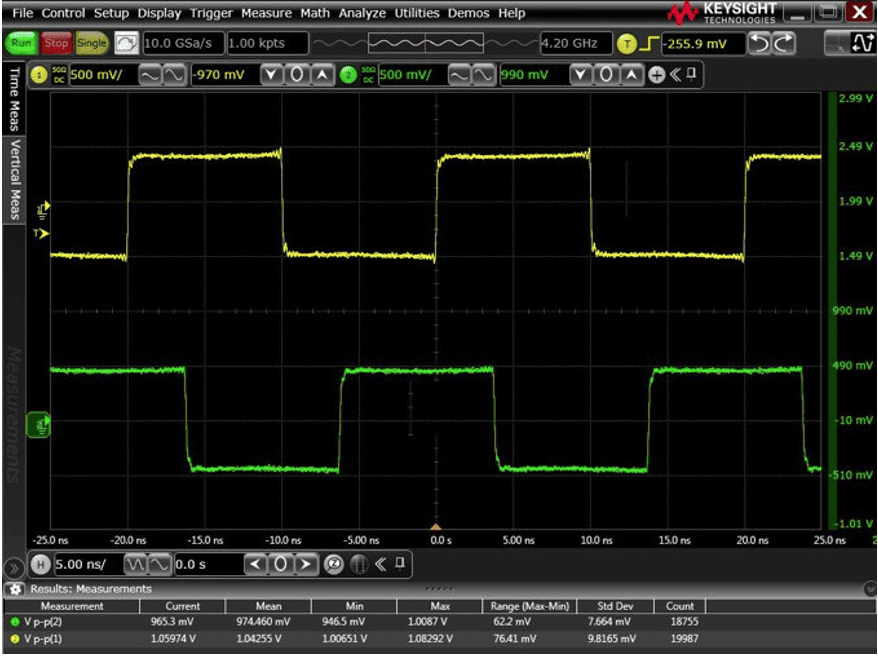Click the horizontal zoom magnifier icon
Viewport: 878px width, 656px height.
(333, 564)
